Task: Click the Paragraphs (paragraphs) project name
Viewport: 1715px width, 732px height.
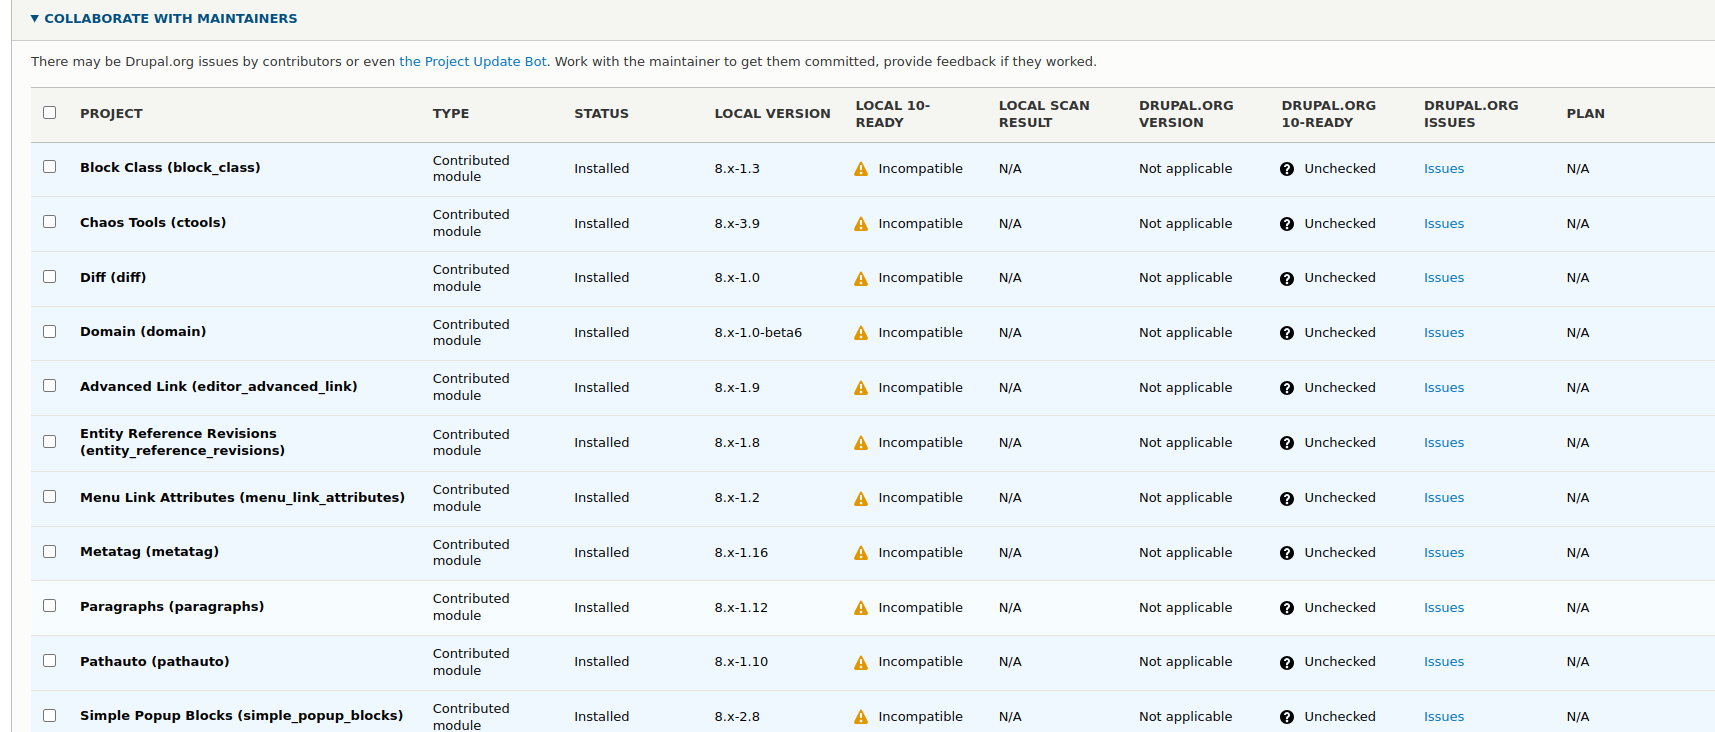Action: click(x=172, y=607)
